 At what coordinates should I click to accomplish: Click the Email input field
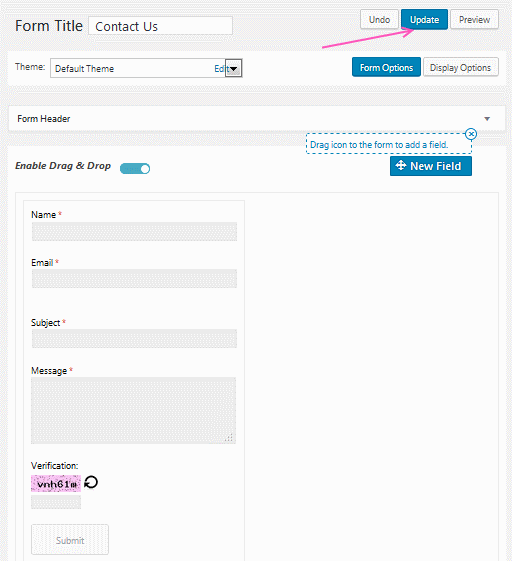pos(134,279)
